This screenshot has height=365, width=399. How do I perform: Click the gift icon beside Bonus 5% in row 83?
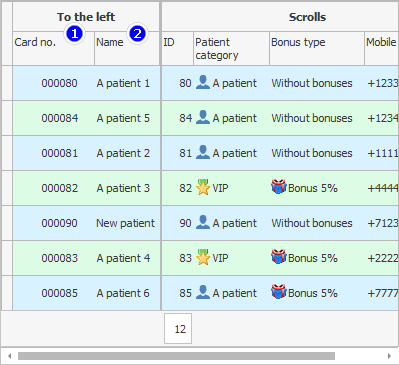tap(279, 257)
